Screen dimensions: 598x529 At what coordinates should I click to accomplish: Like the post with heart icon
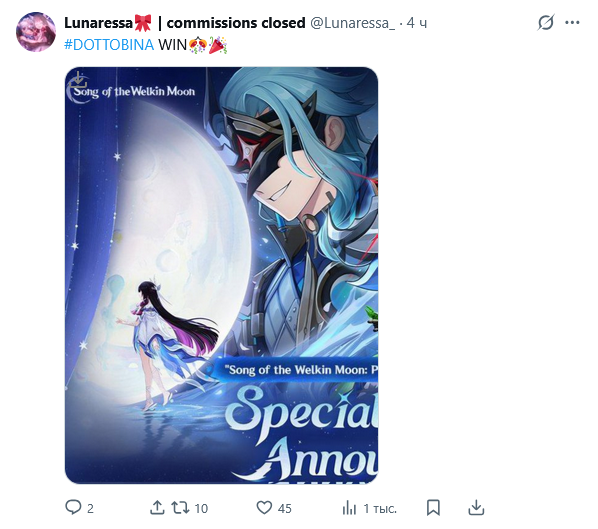264,508
